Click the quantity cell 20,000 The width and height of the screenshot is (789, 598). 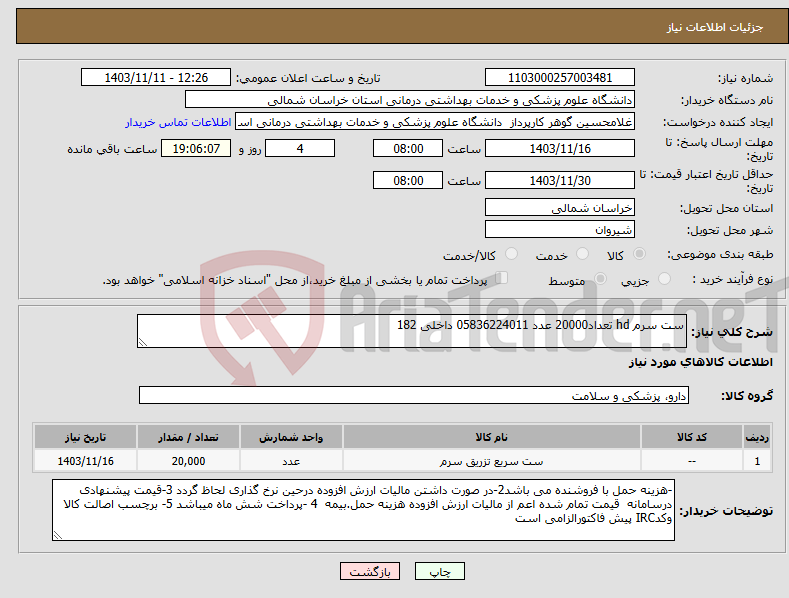pyautogui.click(x=188, y=461)
